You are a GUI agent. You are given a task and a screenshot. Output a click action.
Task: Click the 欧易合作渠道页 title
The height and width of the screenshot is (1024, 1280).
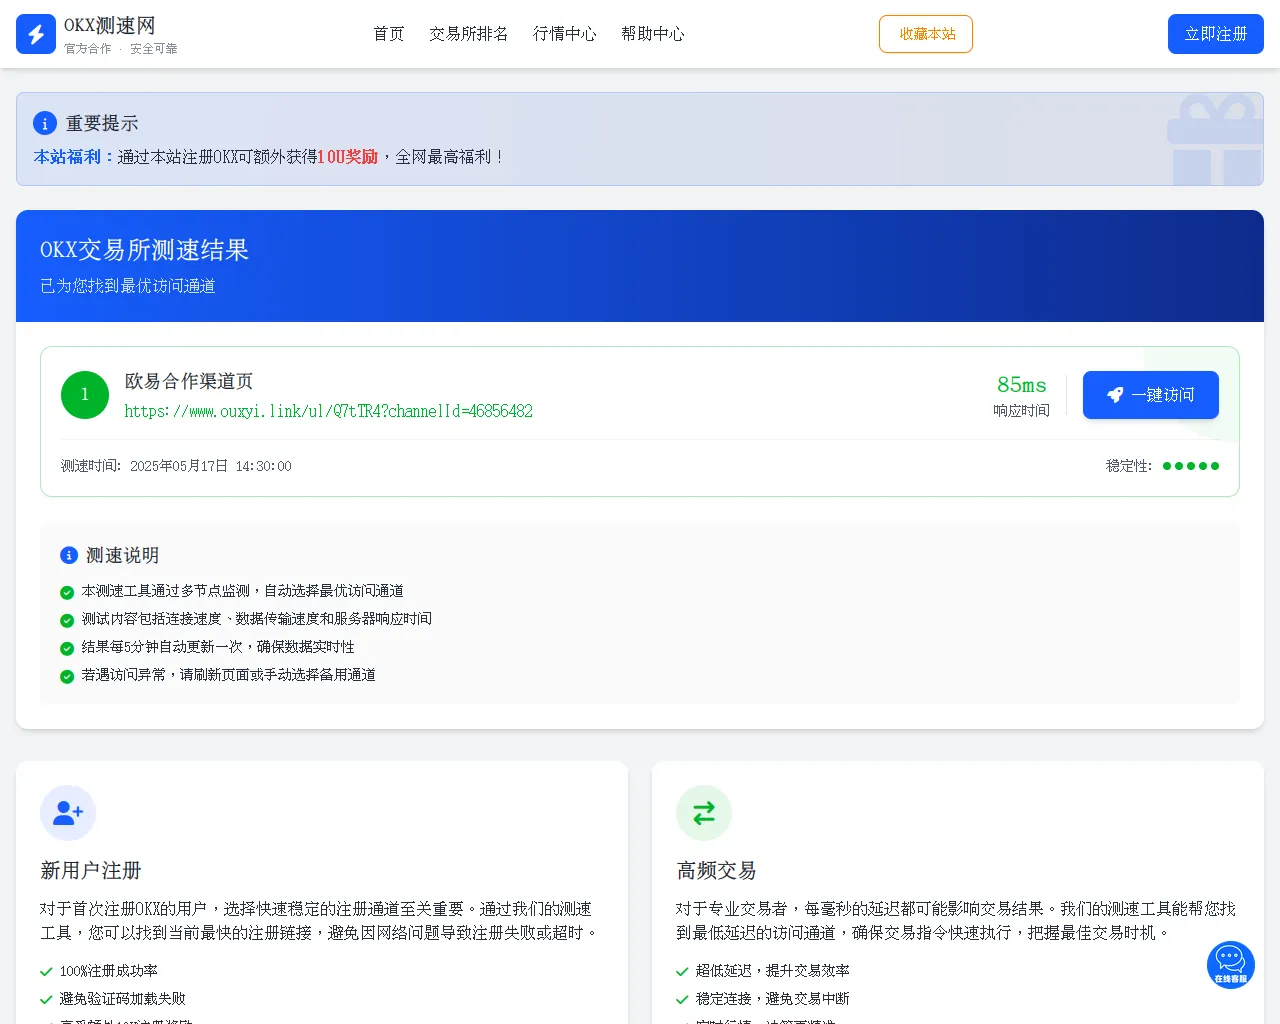pos(189,381)
